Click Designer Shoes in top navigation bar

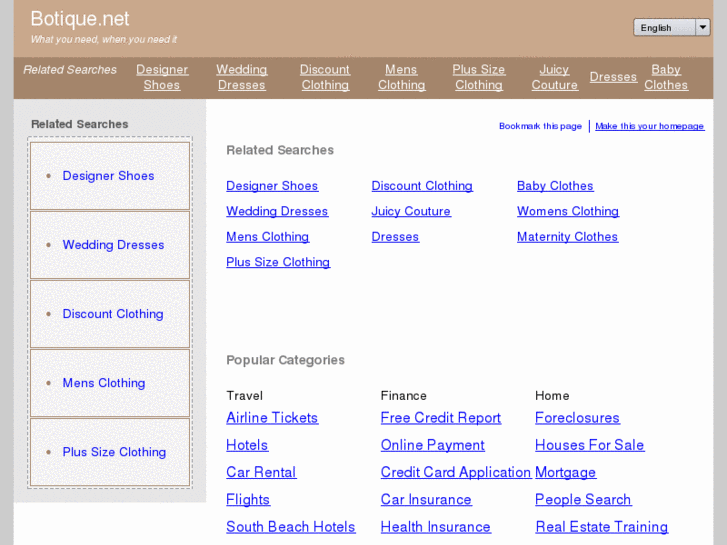point(162,77)
